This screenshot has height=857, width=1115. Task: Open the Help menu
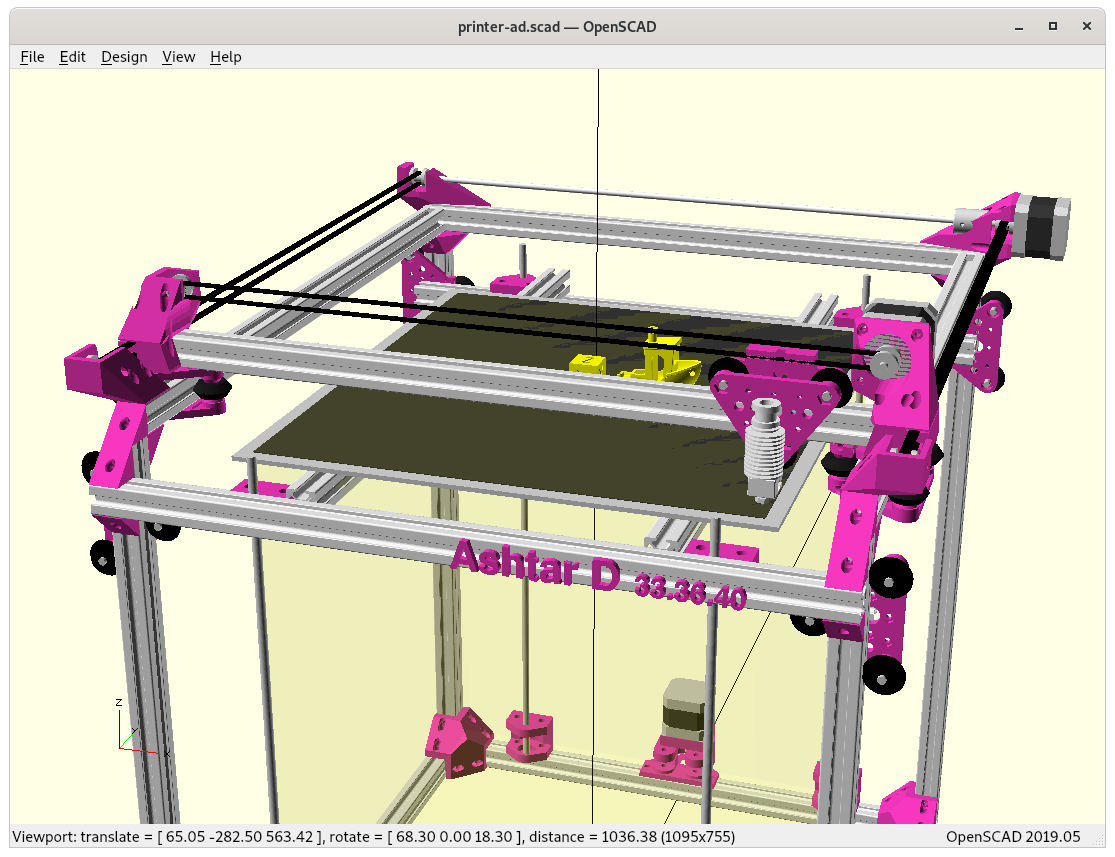tap(226, 57)
